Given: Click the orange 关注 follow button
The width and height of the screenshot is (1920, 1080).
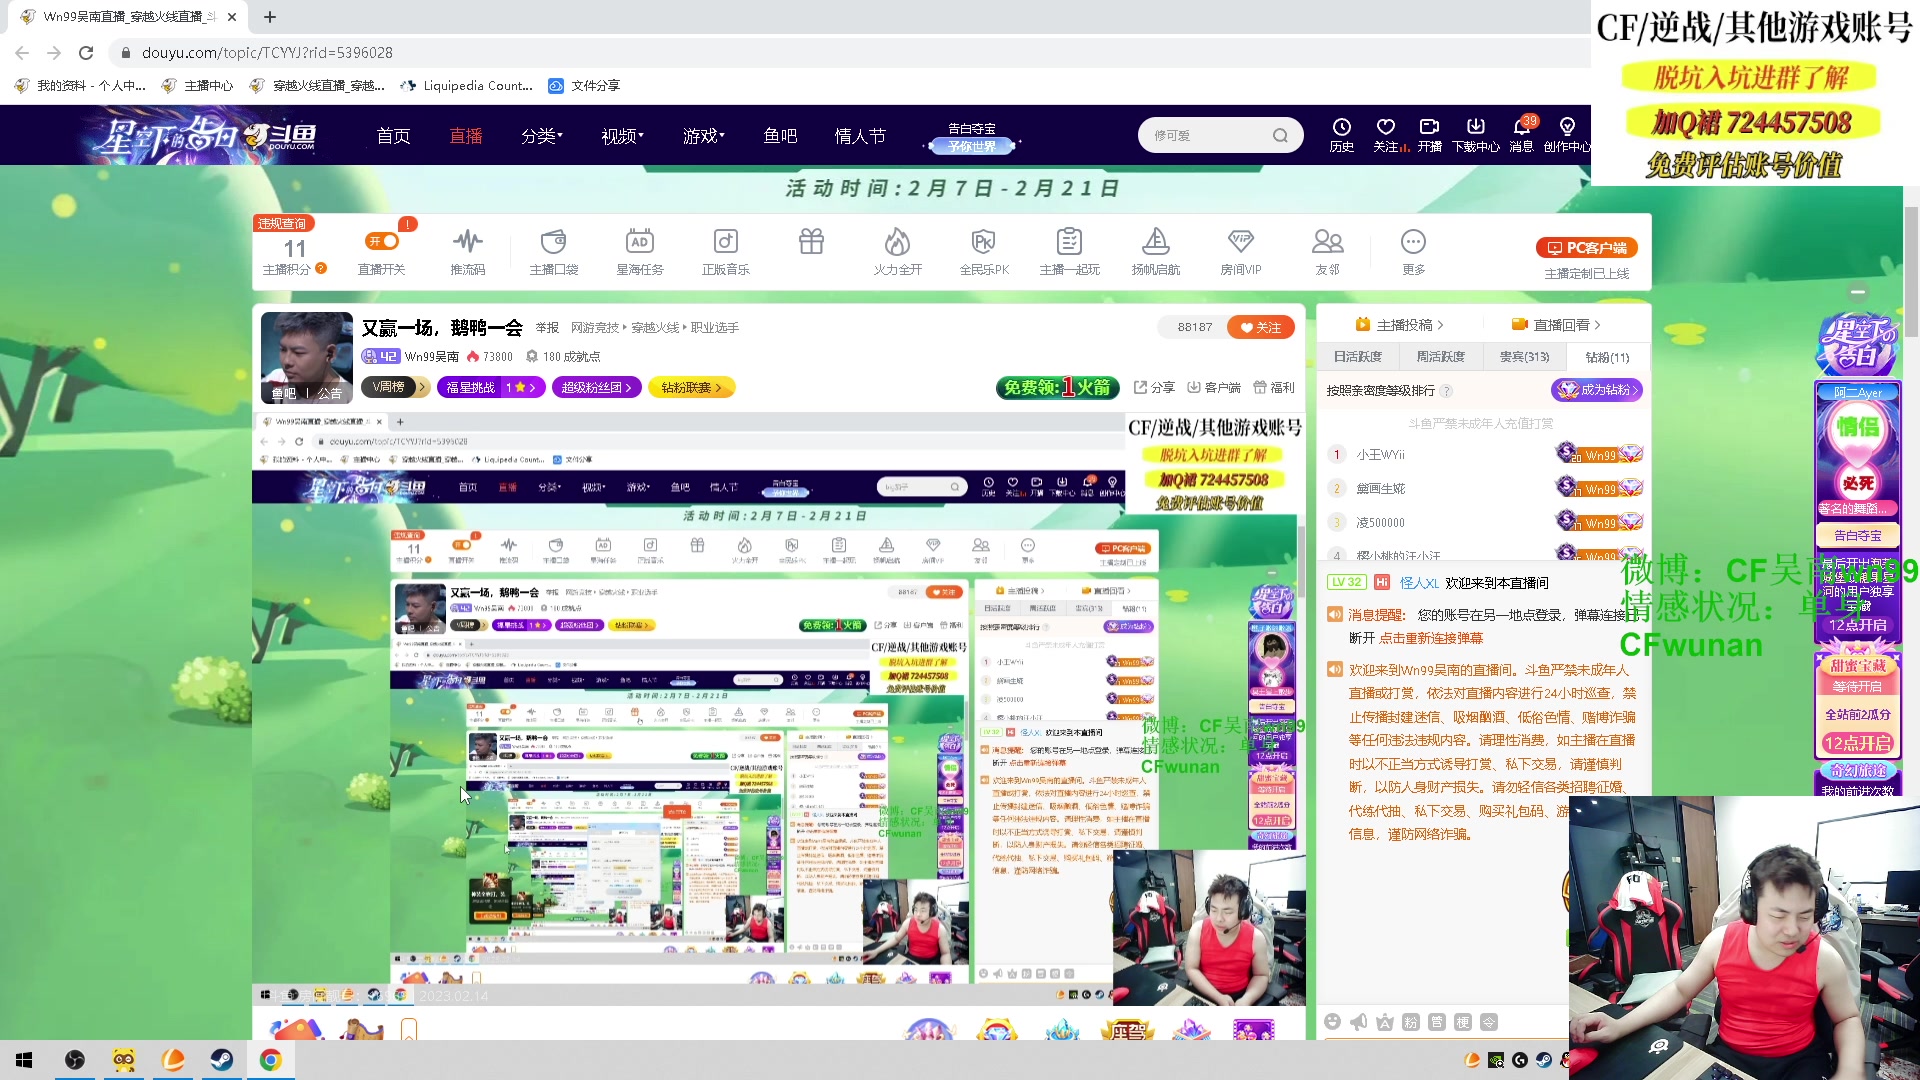Looking at the screenshot, I should [1261, 327].
